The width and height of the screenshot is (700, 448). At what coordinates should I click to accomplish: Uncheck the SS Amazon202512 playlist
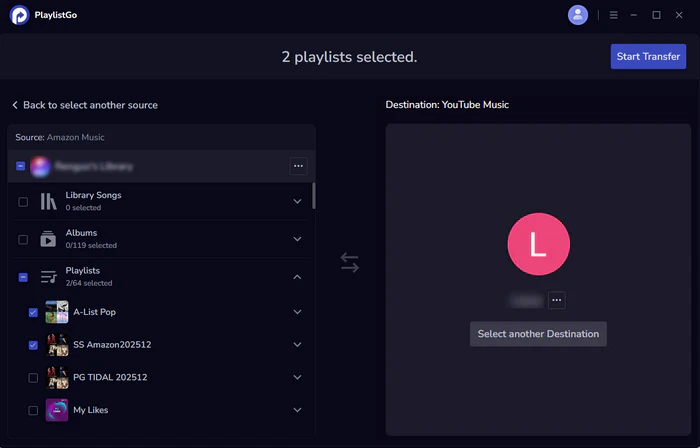[x=33, y=345]
